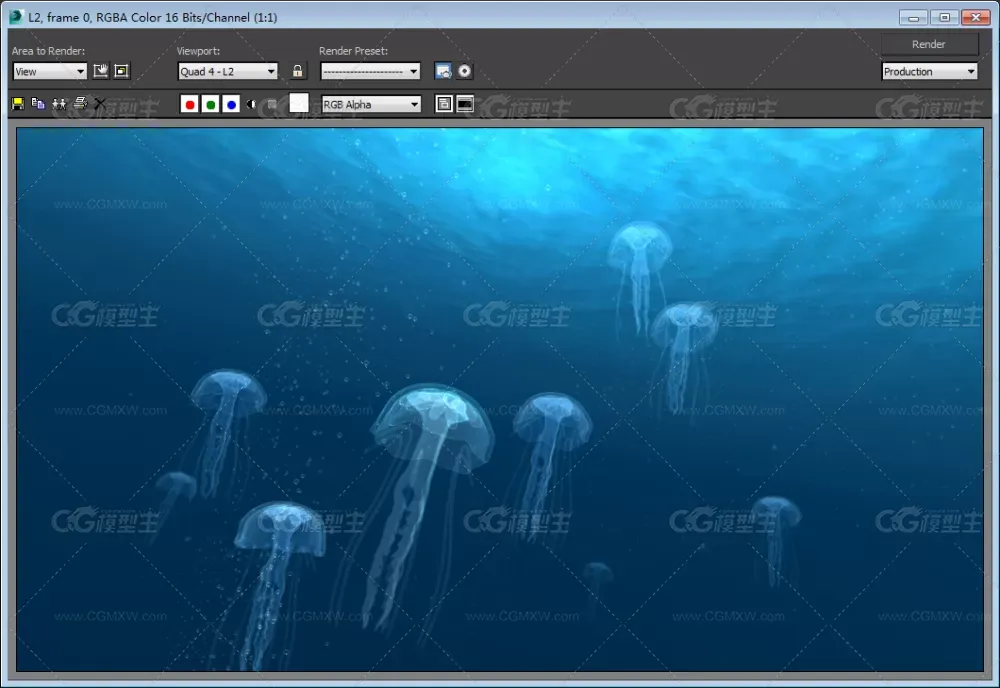Open the Viewport Quad 4 - L2 dropdown
The height and width of the screenshot is (688, 1000).
click(228, 71)
